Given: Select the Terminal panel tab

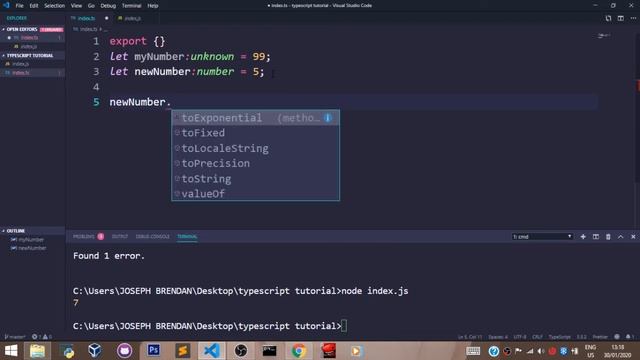Looking at the screenshot, I should [x=187, y=237].
